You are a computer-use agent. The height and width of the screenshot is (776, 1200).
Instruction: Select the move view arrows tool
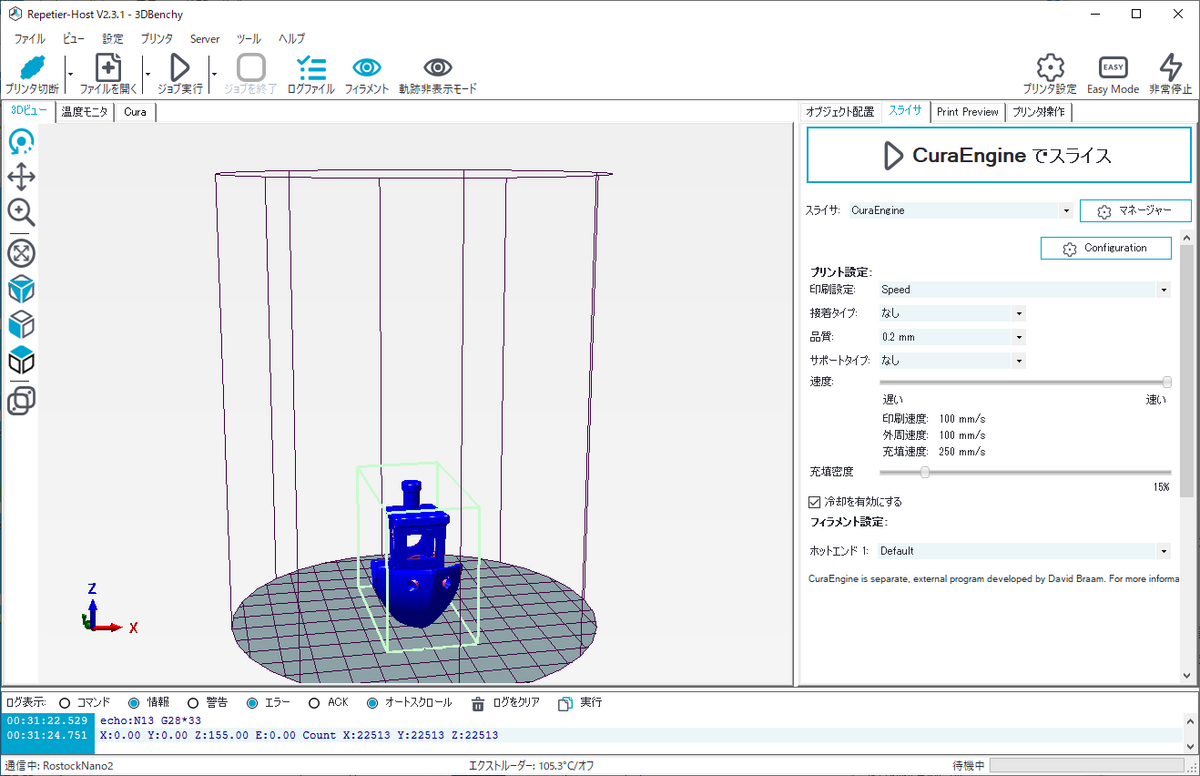pos(21,178)
